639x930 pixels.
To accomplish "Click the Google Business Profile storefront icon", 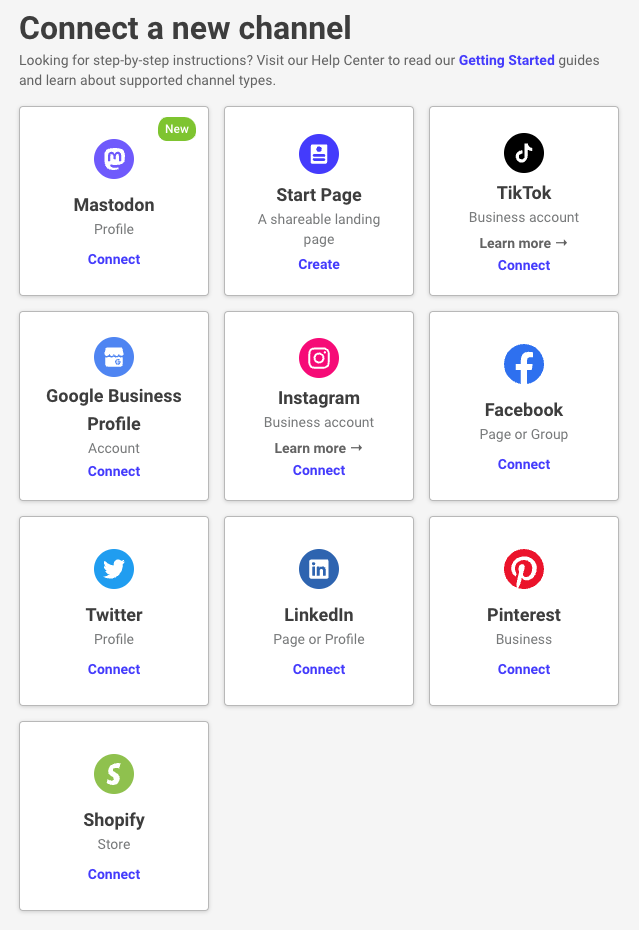I will 114,357.
